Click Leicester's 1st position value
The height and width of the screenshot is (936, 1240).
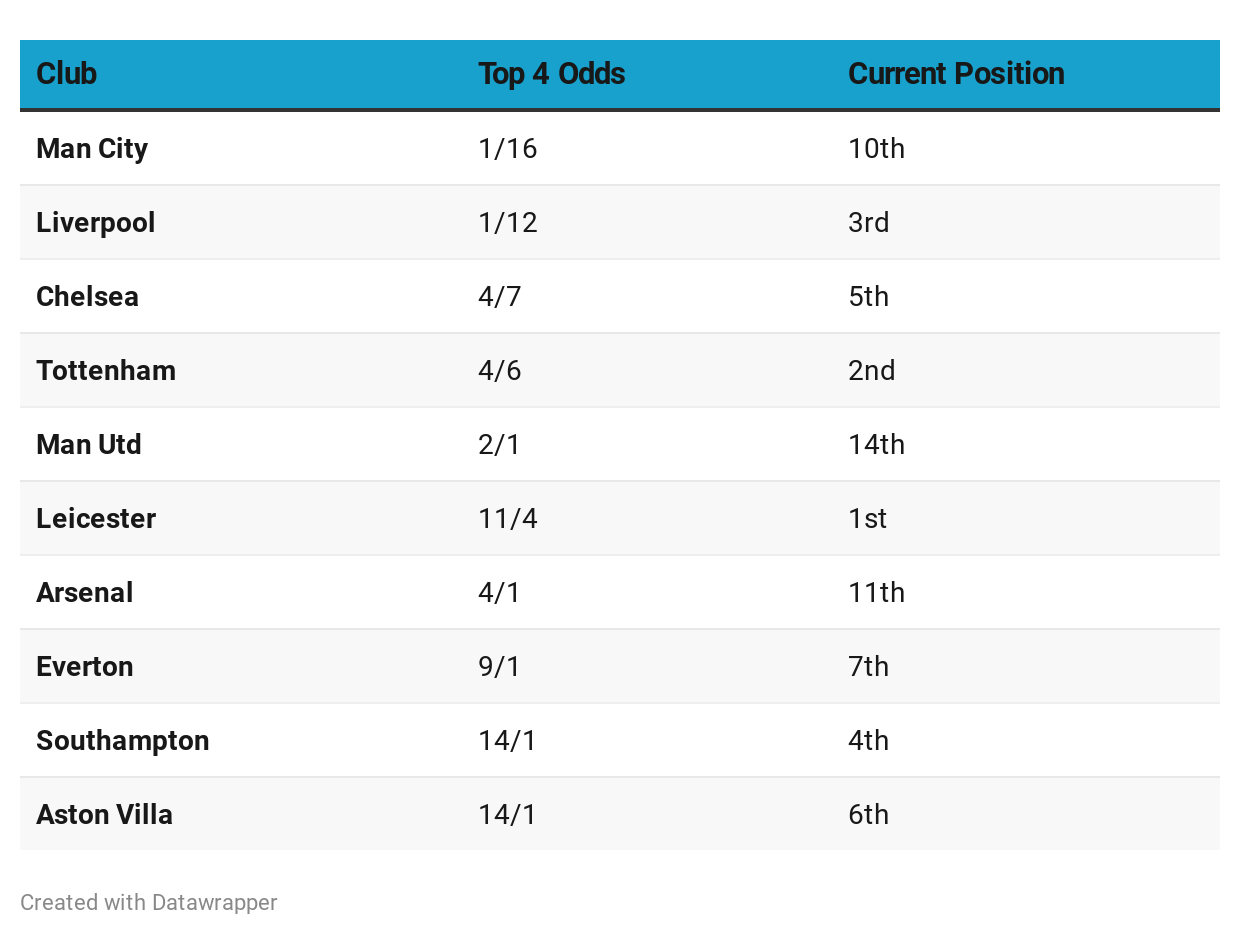click(x=867, y=518)
